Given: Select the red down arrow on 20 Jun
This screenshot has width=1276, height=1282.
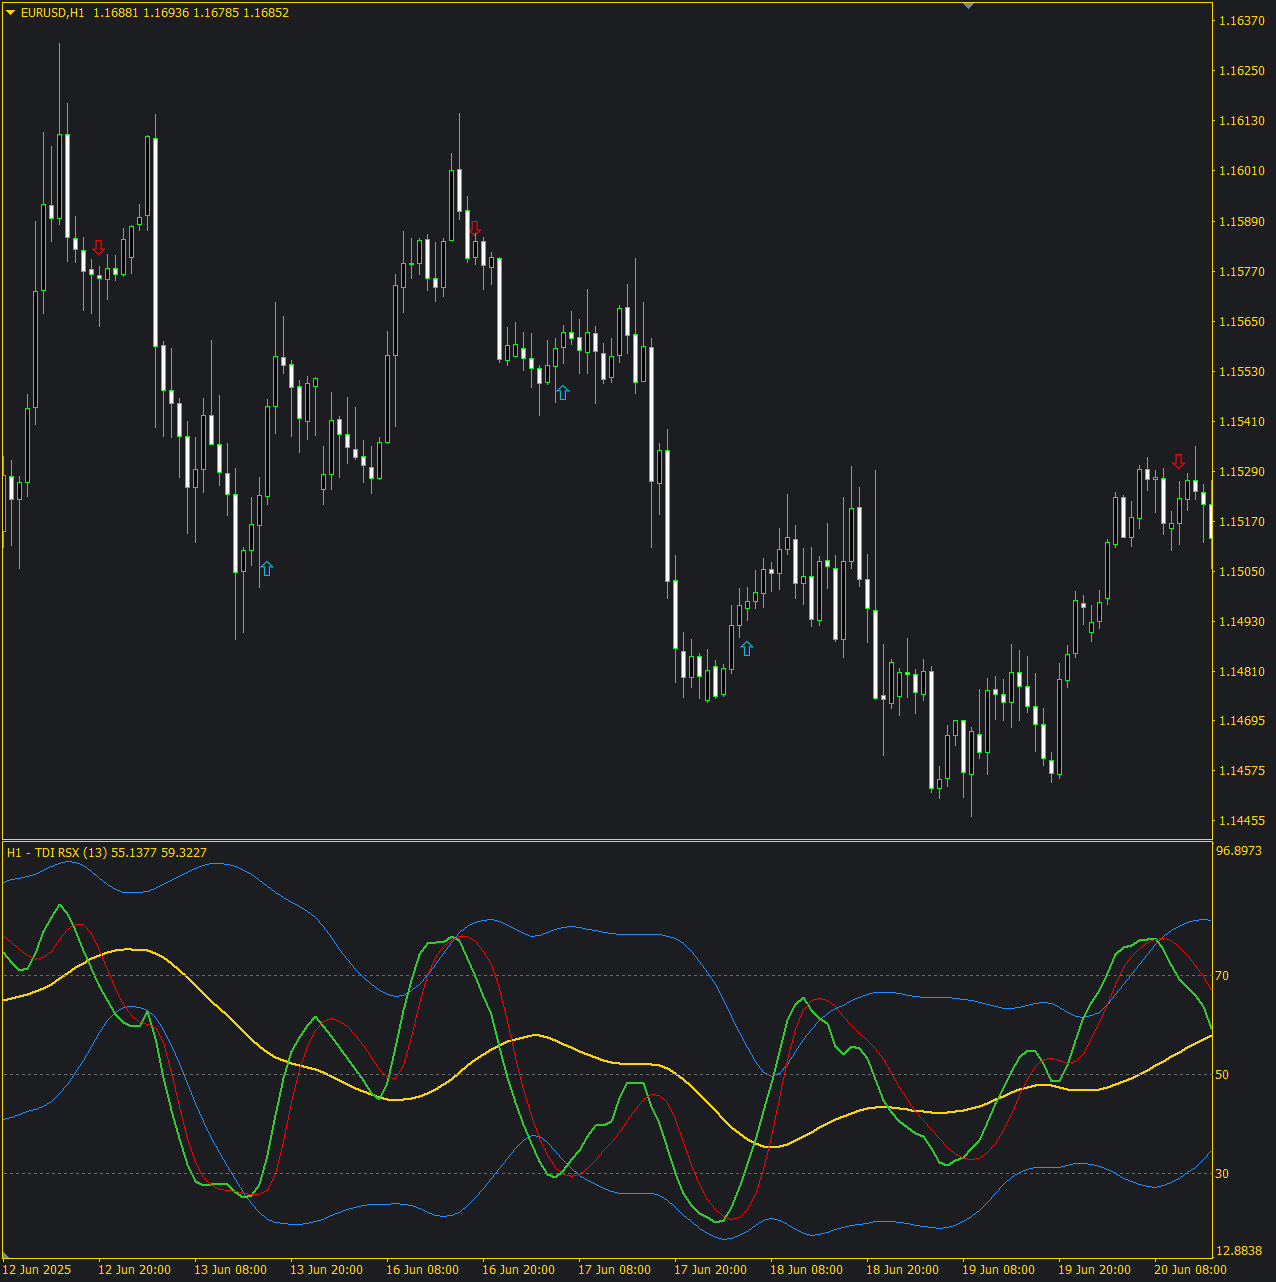Looking at the screenshot, I should pos(1179,461).
